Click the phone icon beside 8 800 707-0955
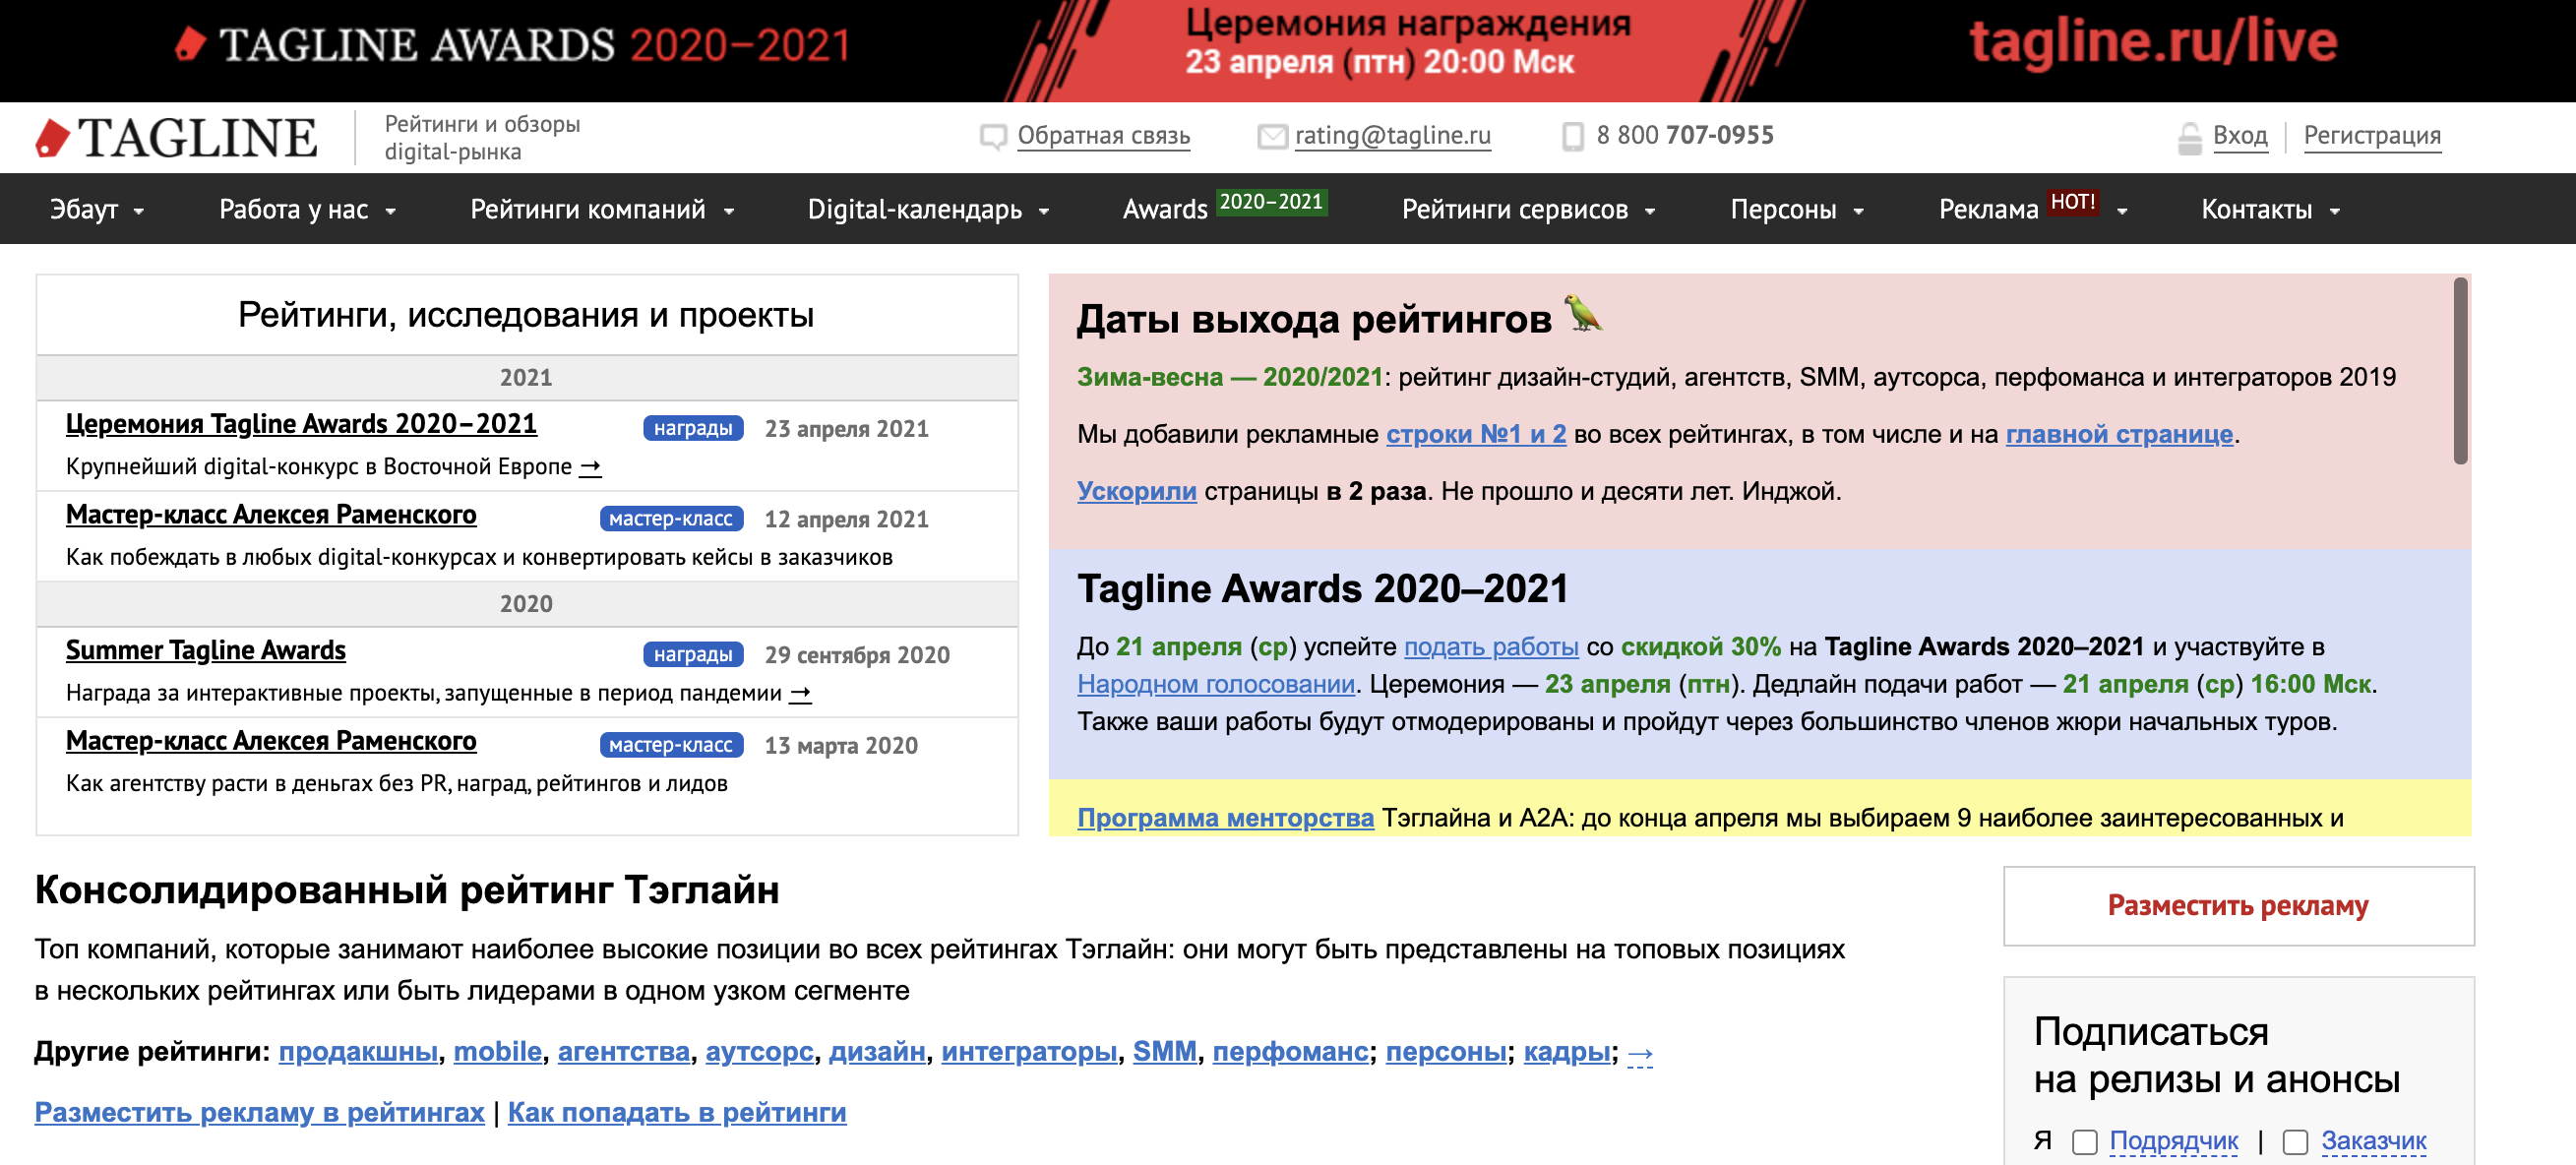This screenshot has height=1165, width=2576. tap(1572, 136)
